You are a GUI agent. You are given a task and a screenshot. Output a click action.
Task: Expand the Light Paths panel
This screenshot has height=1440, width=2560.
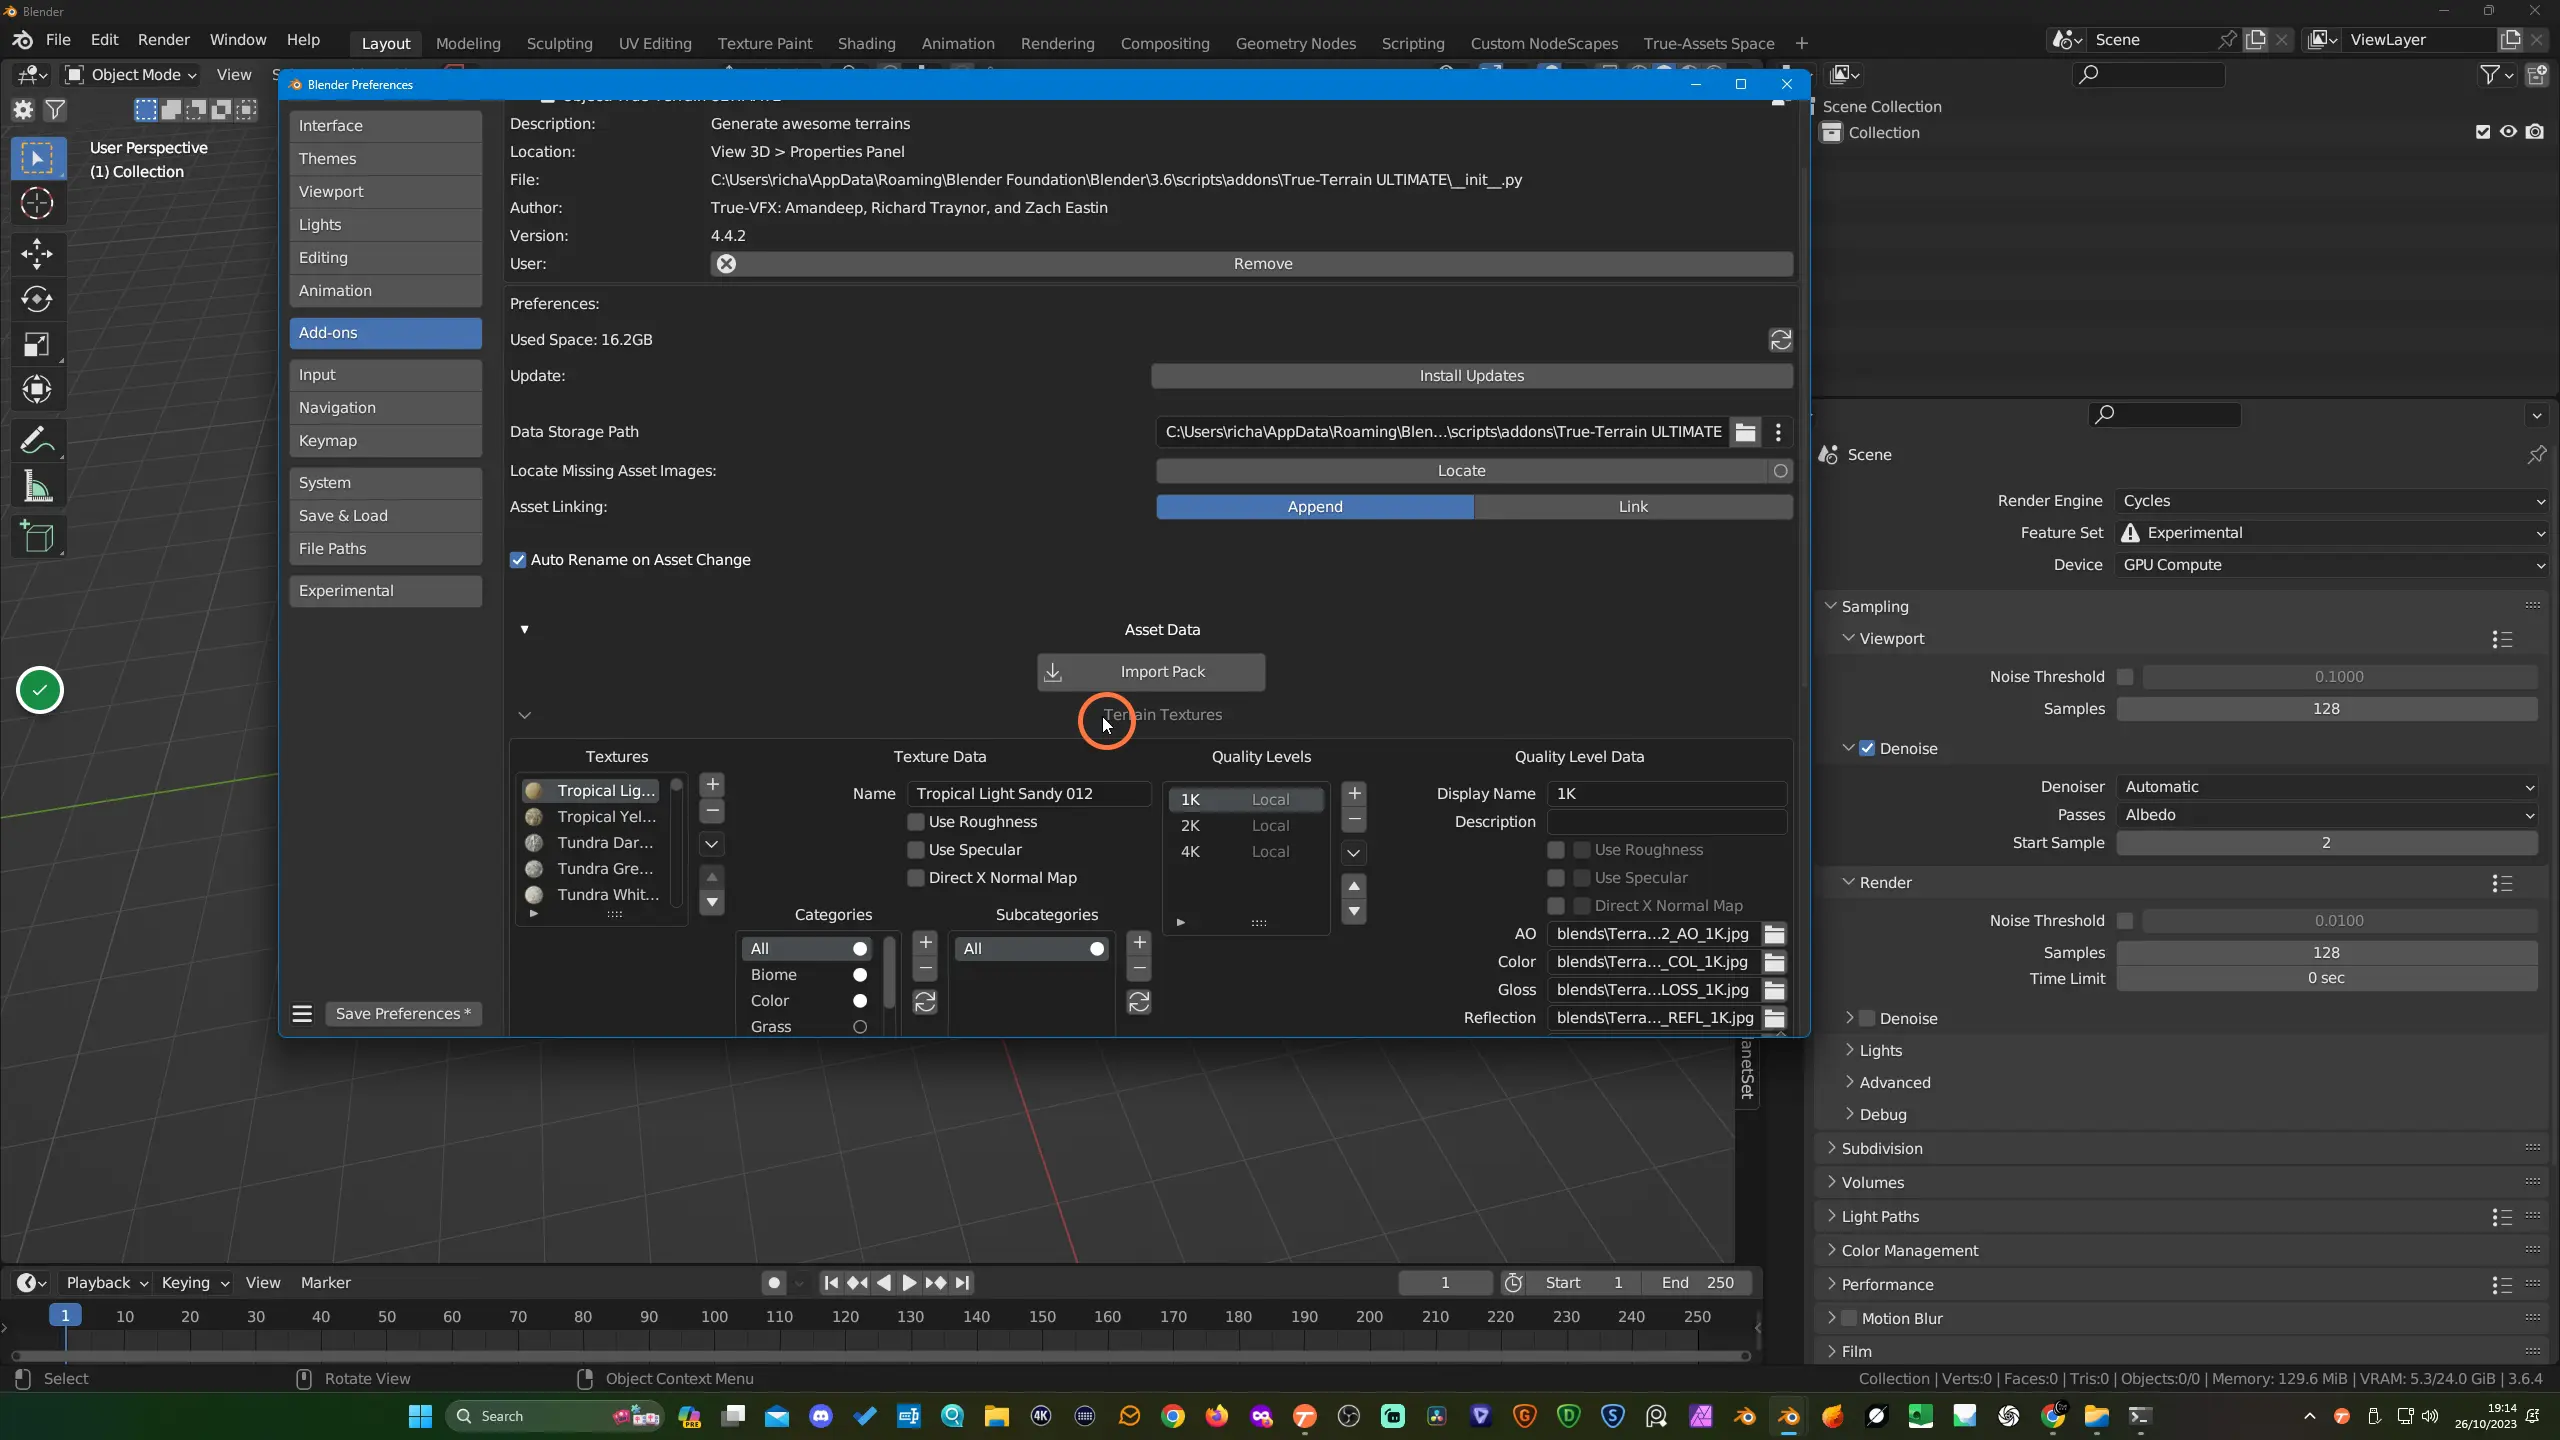[x=1879, y=1217]
